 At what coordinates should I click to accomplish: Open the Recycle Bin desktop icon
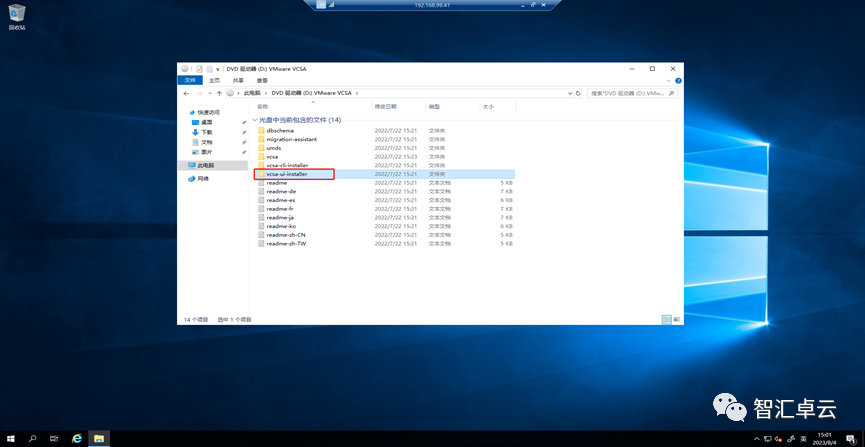(17, 17)
